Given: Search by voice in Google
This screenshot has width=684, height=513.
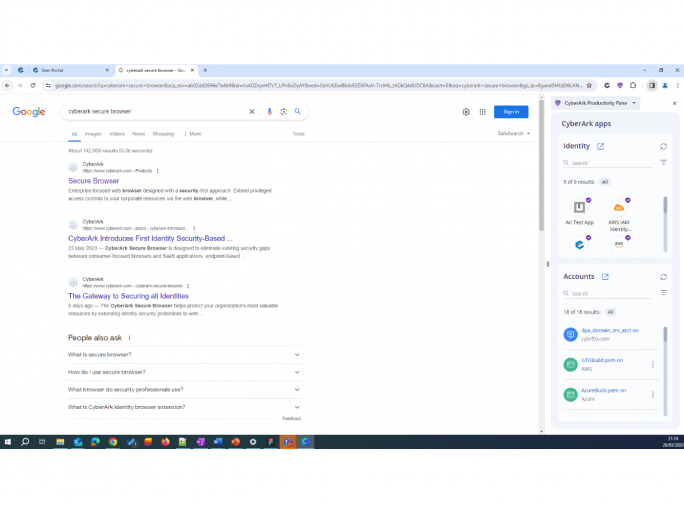Looking at the screenshot, I should pos(269,112).
